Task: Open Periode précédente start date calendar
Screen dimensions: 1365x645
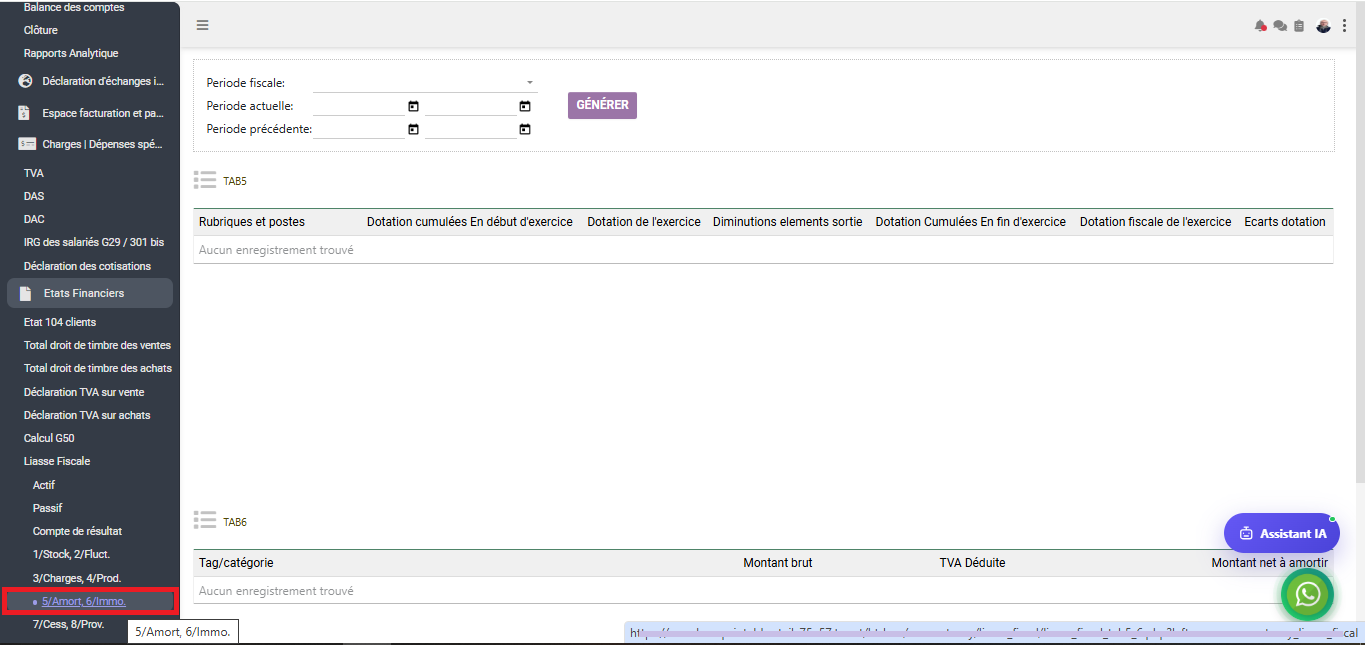Action: 413,129
